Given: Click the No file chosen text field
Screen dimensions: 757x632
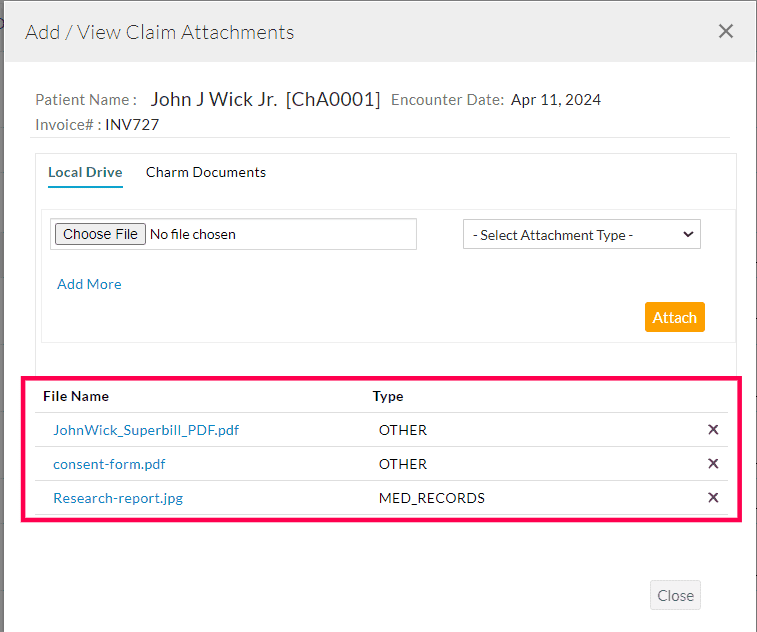Looking at the screenshot, I should 233,234.
